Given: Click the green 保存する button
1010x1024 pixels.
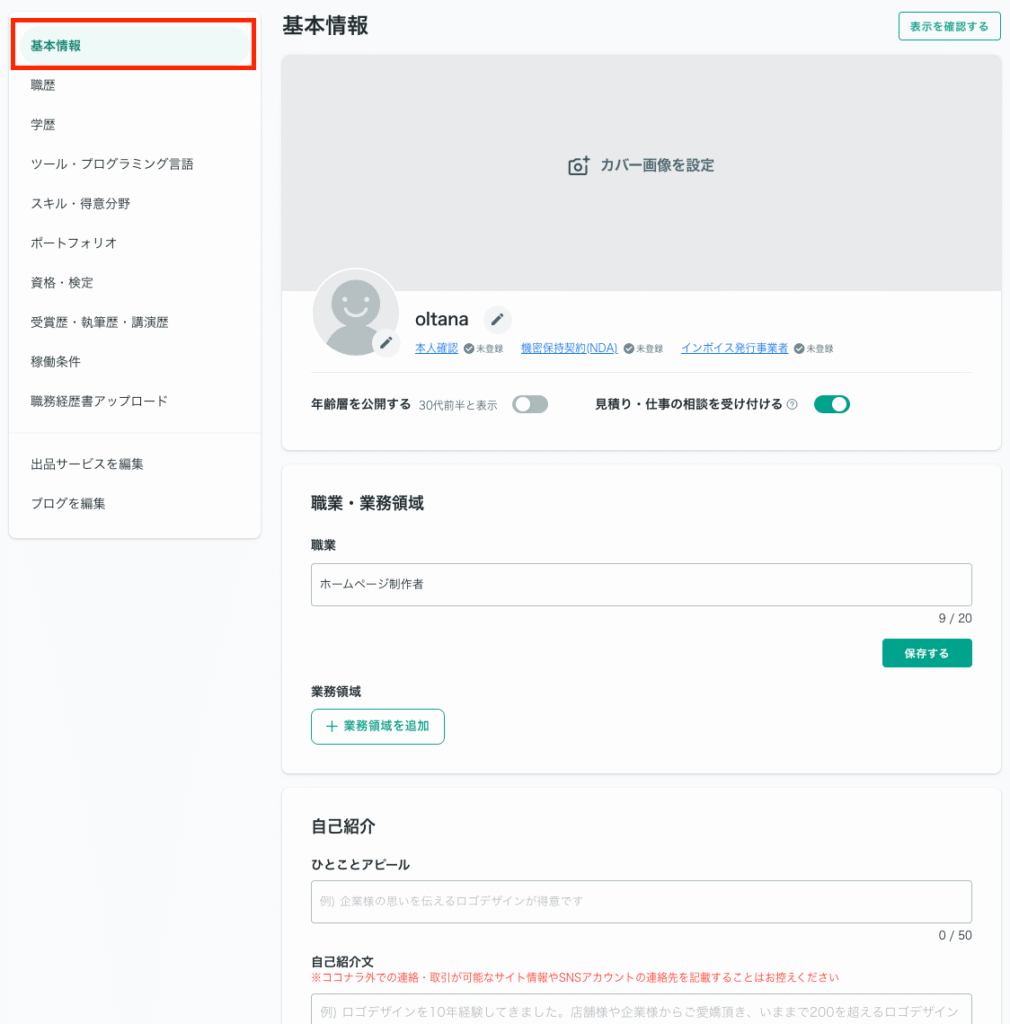Looking at the screenshot, I should (x=926, y=653).
